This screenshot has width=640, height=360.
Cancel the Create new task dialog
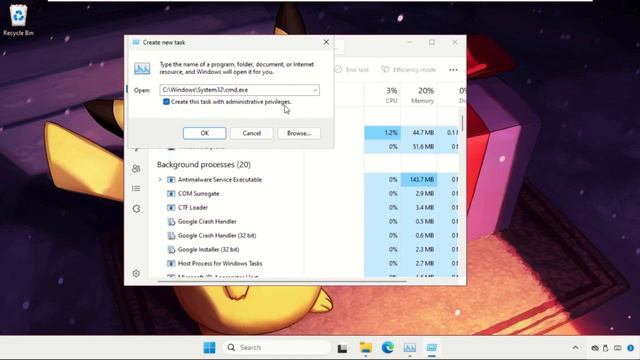click(251, 133)
